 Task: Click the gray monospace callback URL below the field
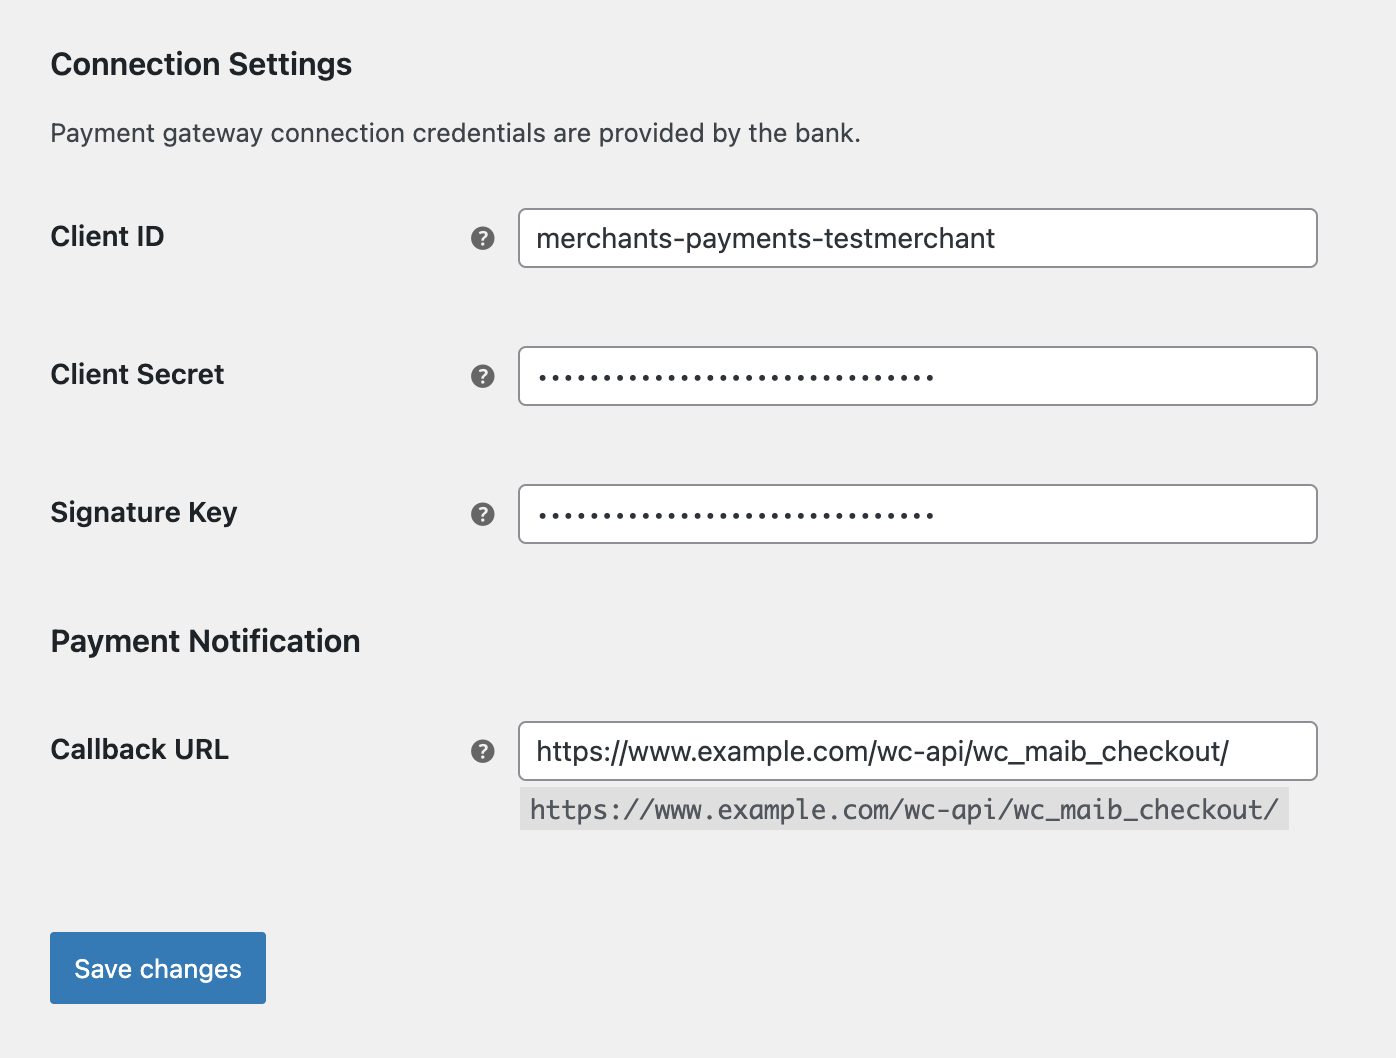tap(903, 810)
